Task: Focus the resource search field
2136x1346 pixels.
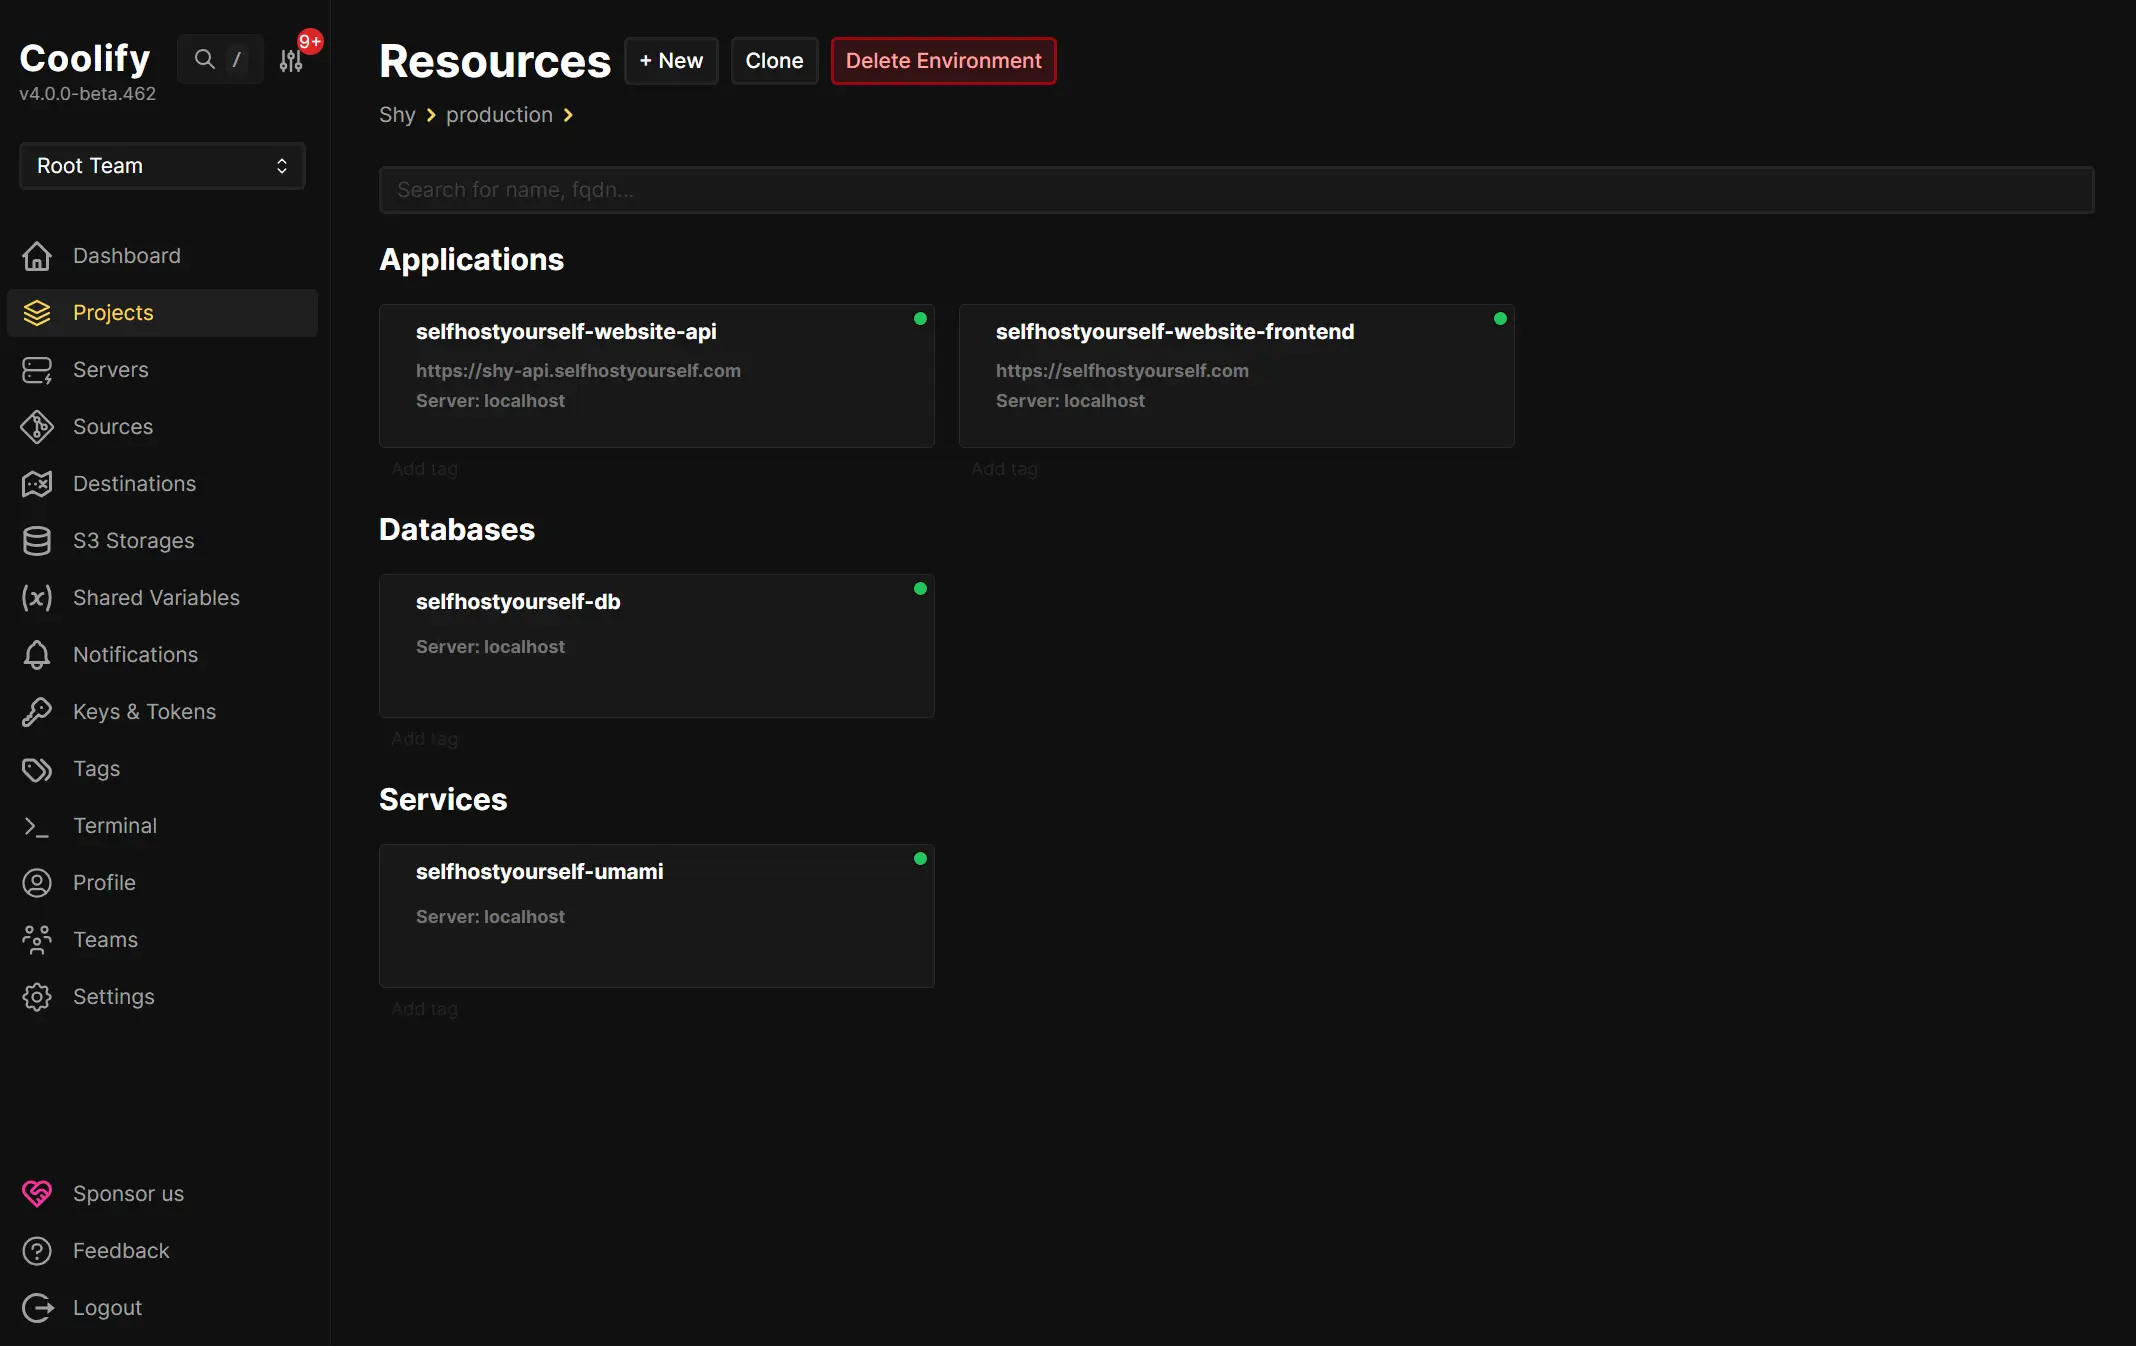Action: tap(1236, 190)
